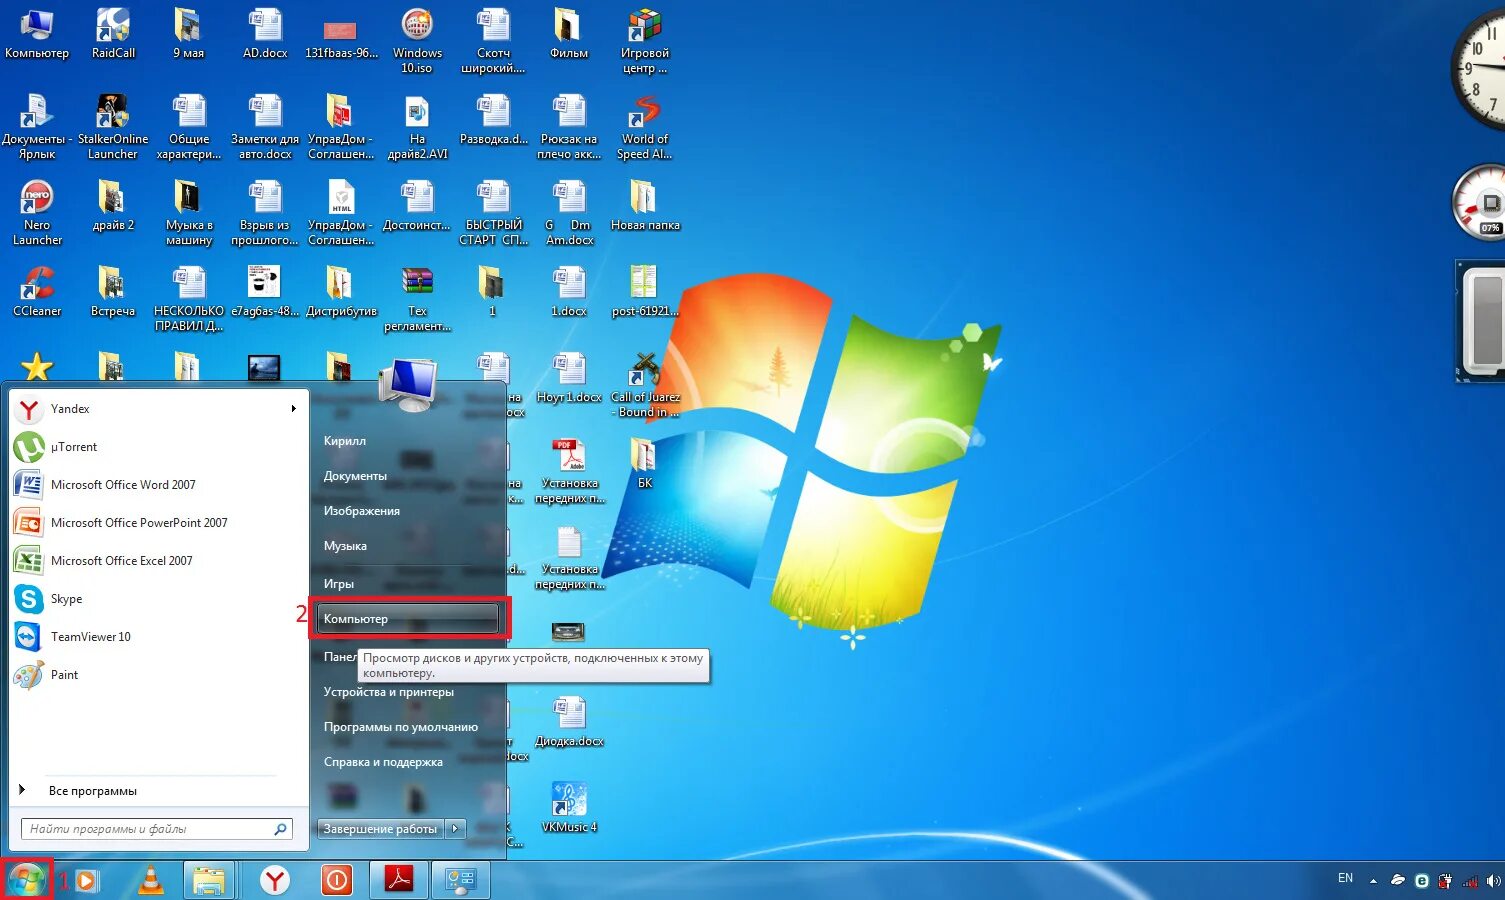Select the Тех регламент archive icon

pyautogui.click(x=417, y=299)
